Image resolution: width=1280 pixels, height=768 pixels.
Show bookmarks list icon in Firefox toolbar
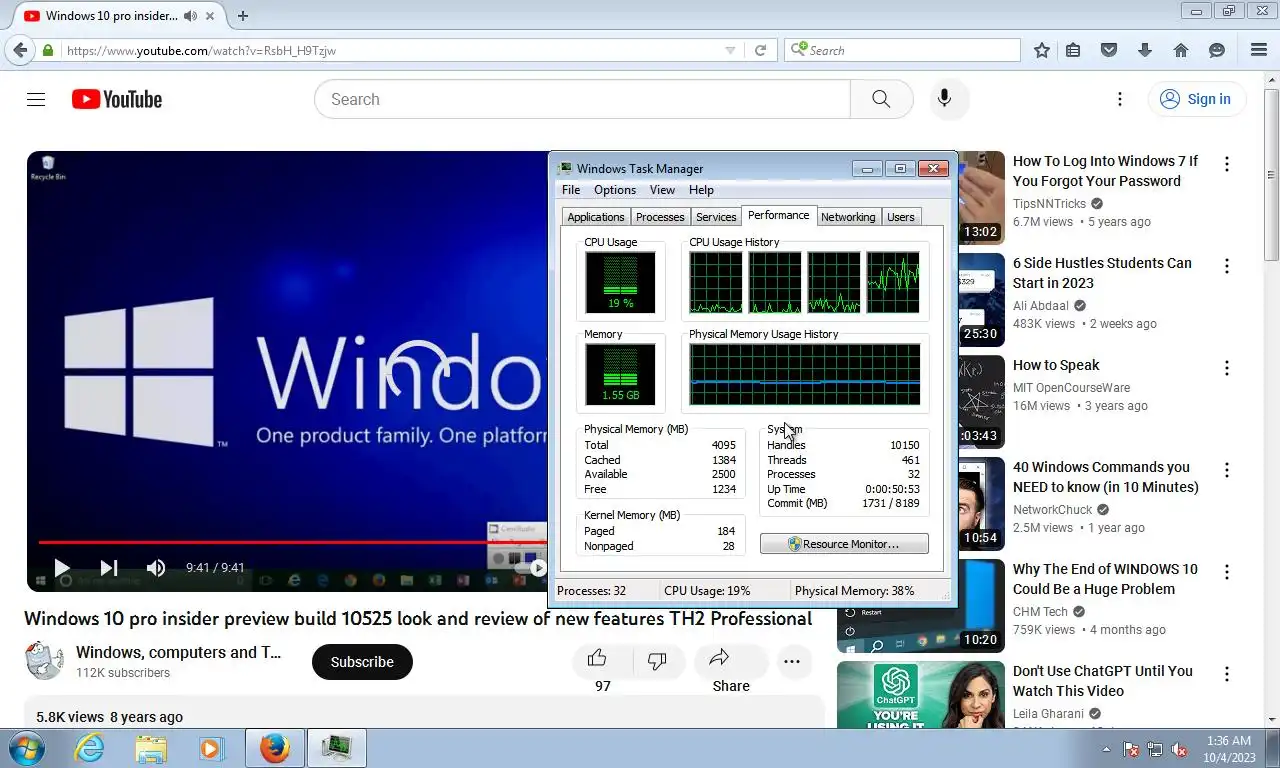click(1073, 50)
